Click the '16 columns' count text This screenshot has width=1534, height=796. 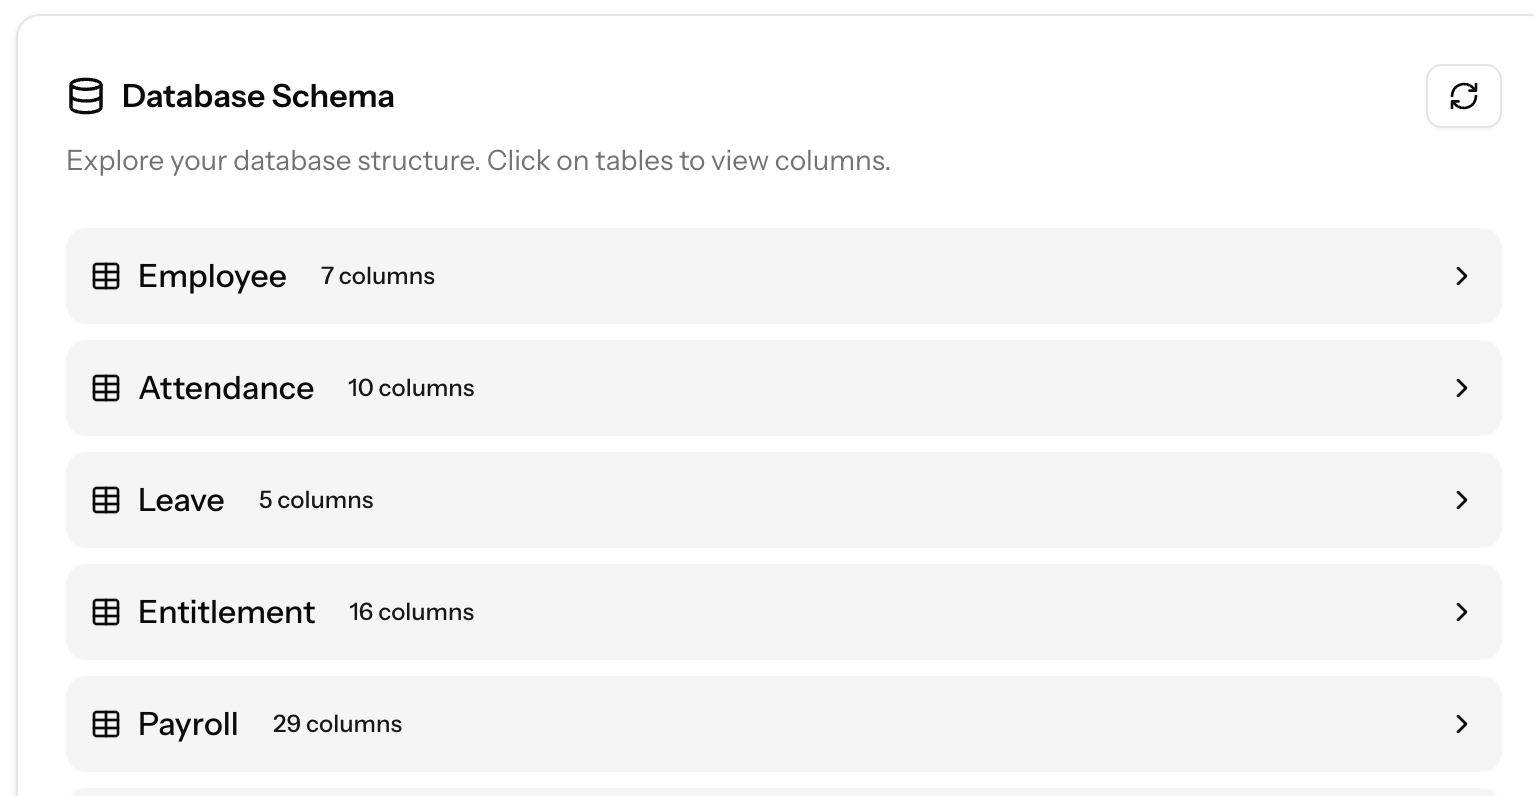(x=411, y=612)
